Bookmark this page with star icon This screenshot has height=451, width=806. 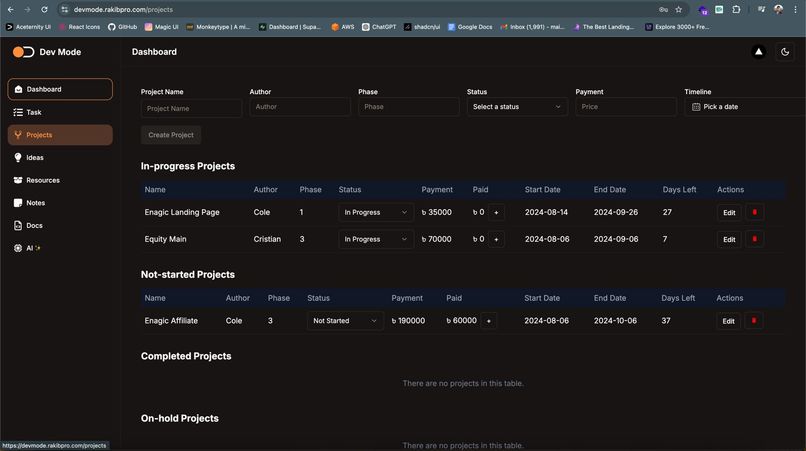coord(679,9)
